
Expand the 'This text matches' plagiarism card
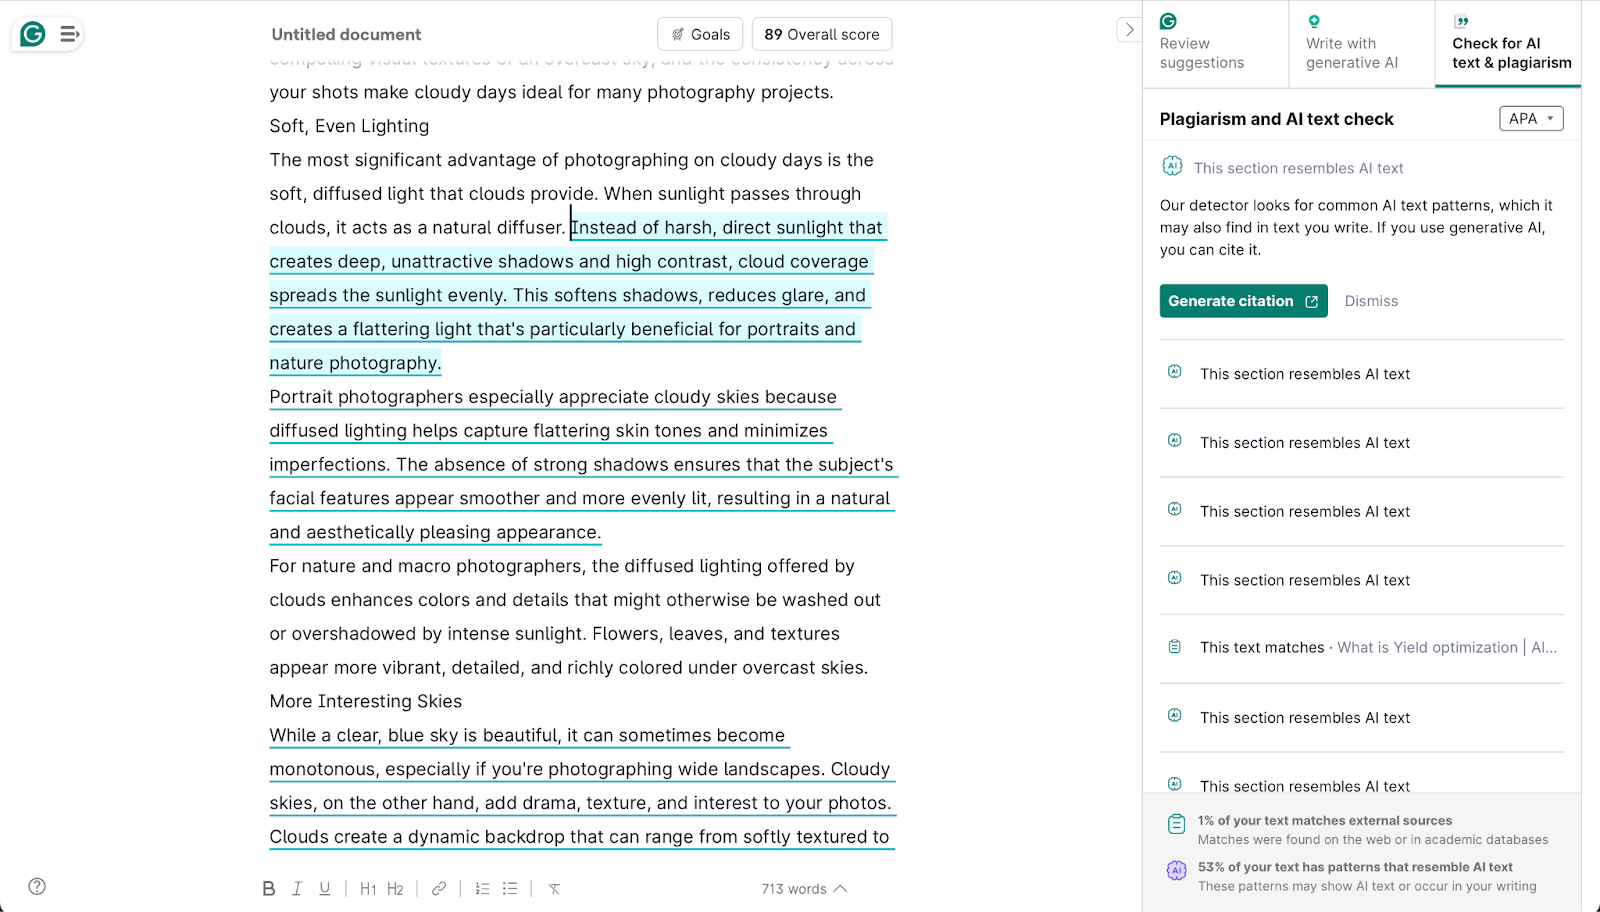[x=1361, y=648]
